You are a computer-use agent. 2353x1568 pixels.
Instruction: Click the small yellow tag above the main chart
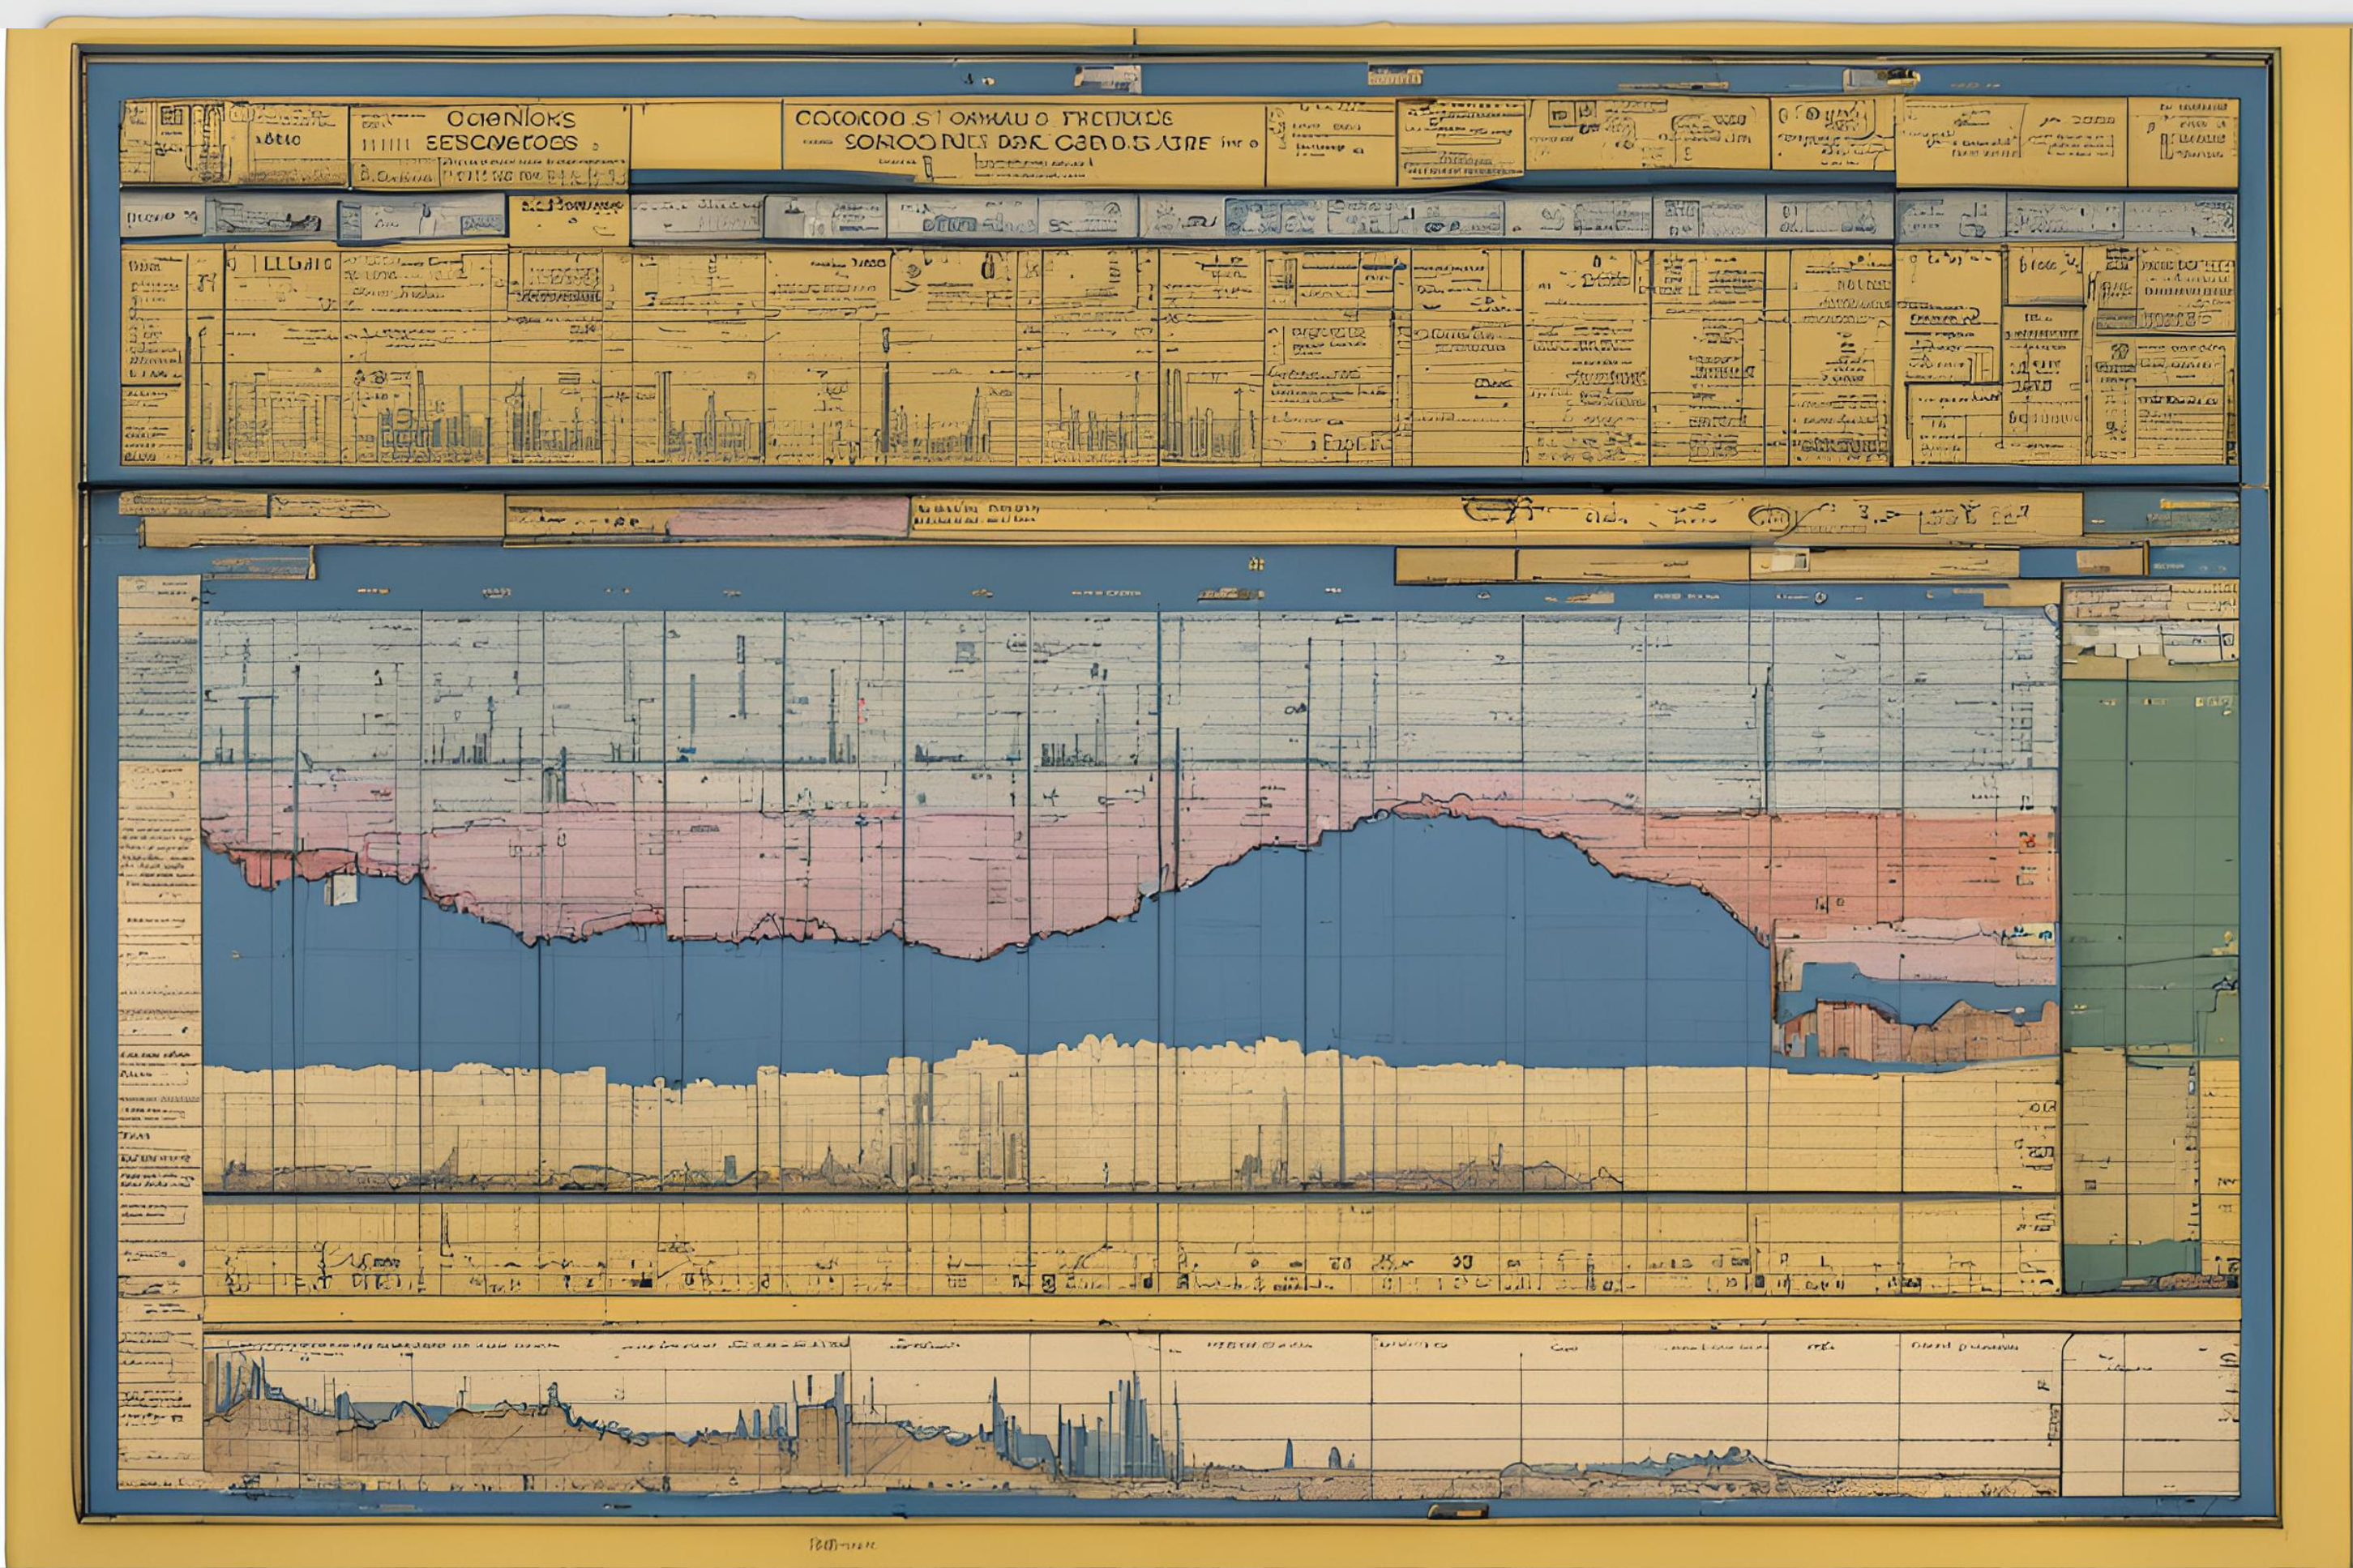point(1256,564)
